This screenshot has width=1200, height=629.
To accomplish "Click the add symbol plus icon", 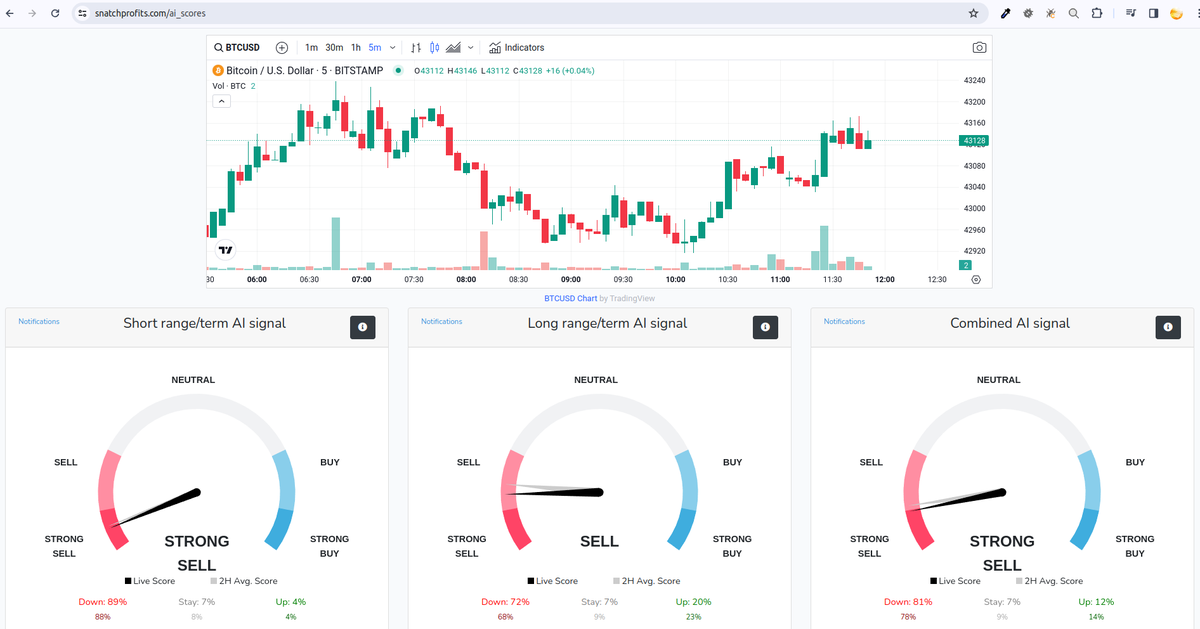I will pyautogui.click(x=282, y=47).
